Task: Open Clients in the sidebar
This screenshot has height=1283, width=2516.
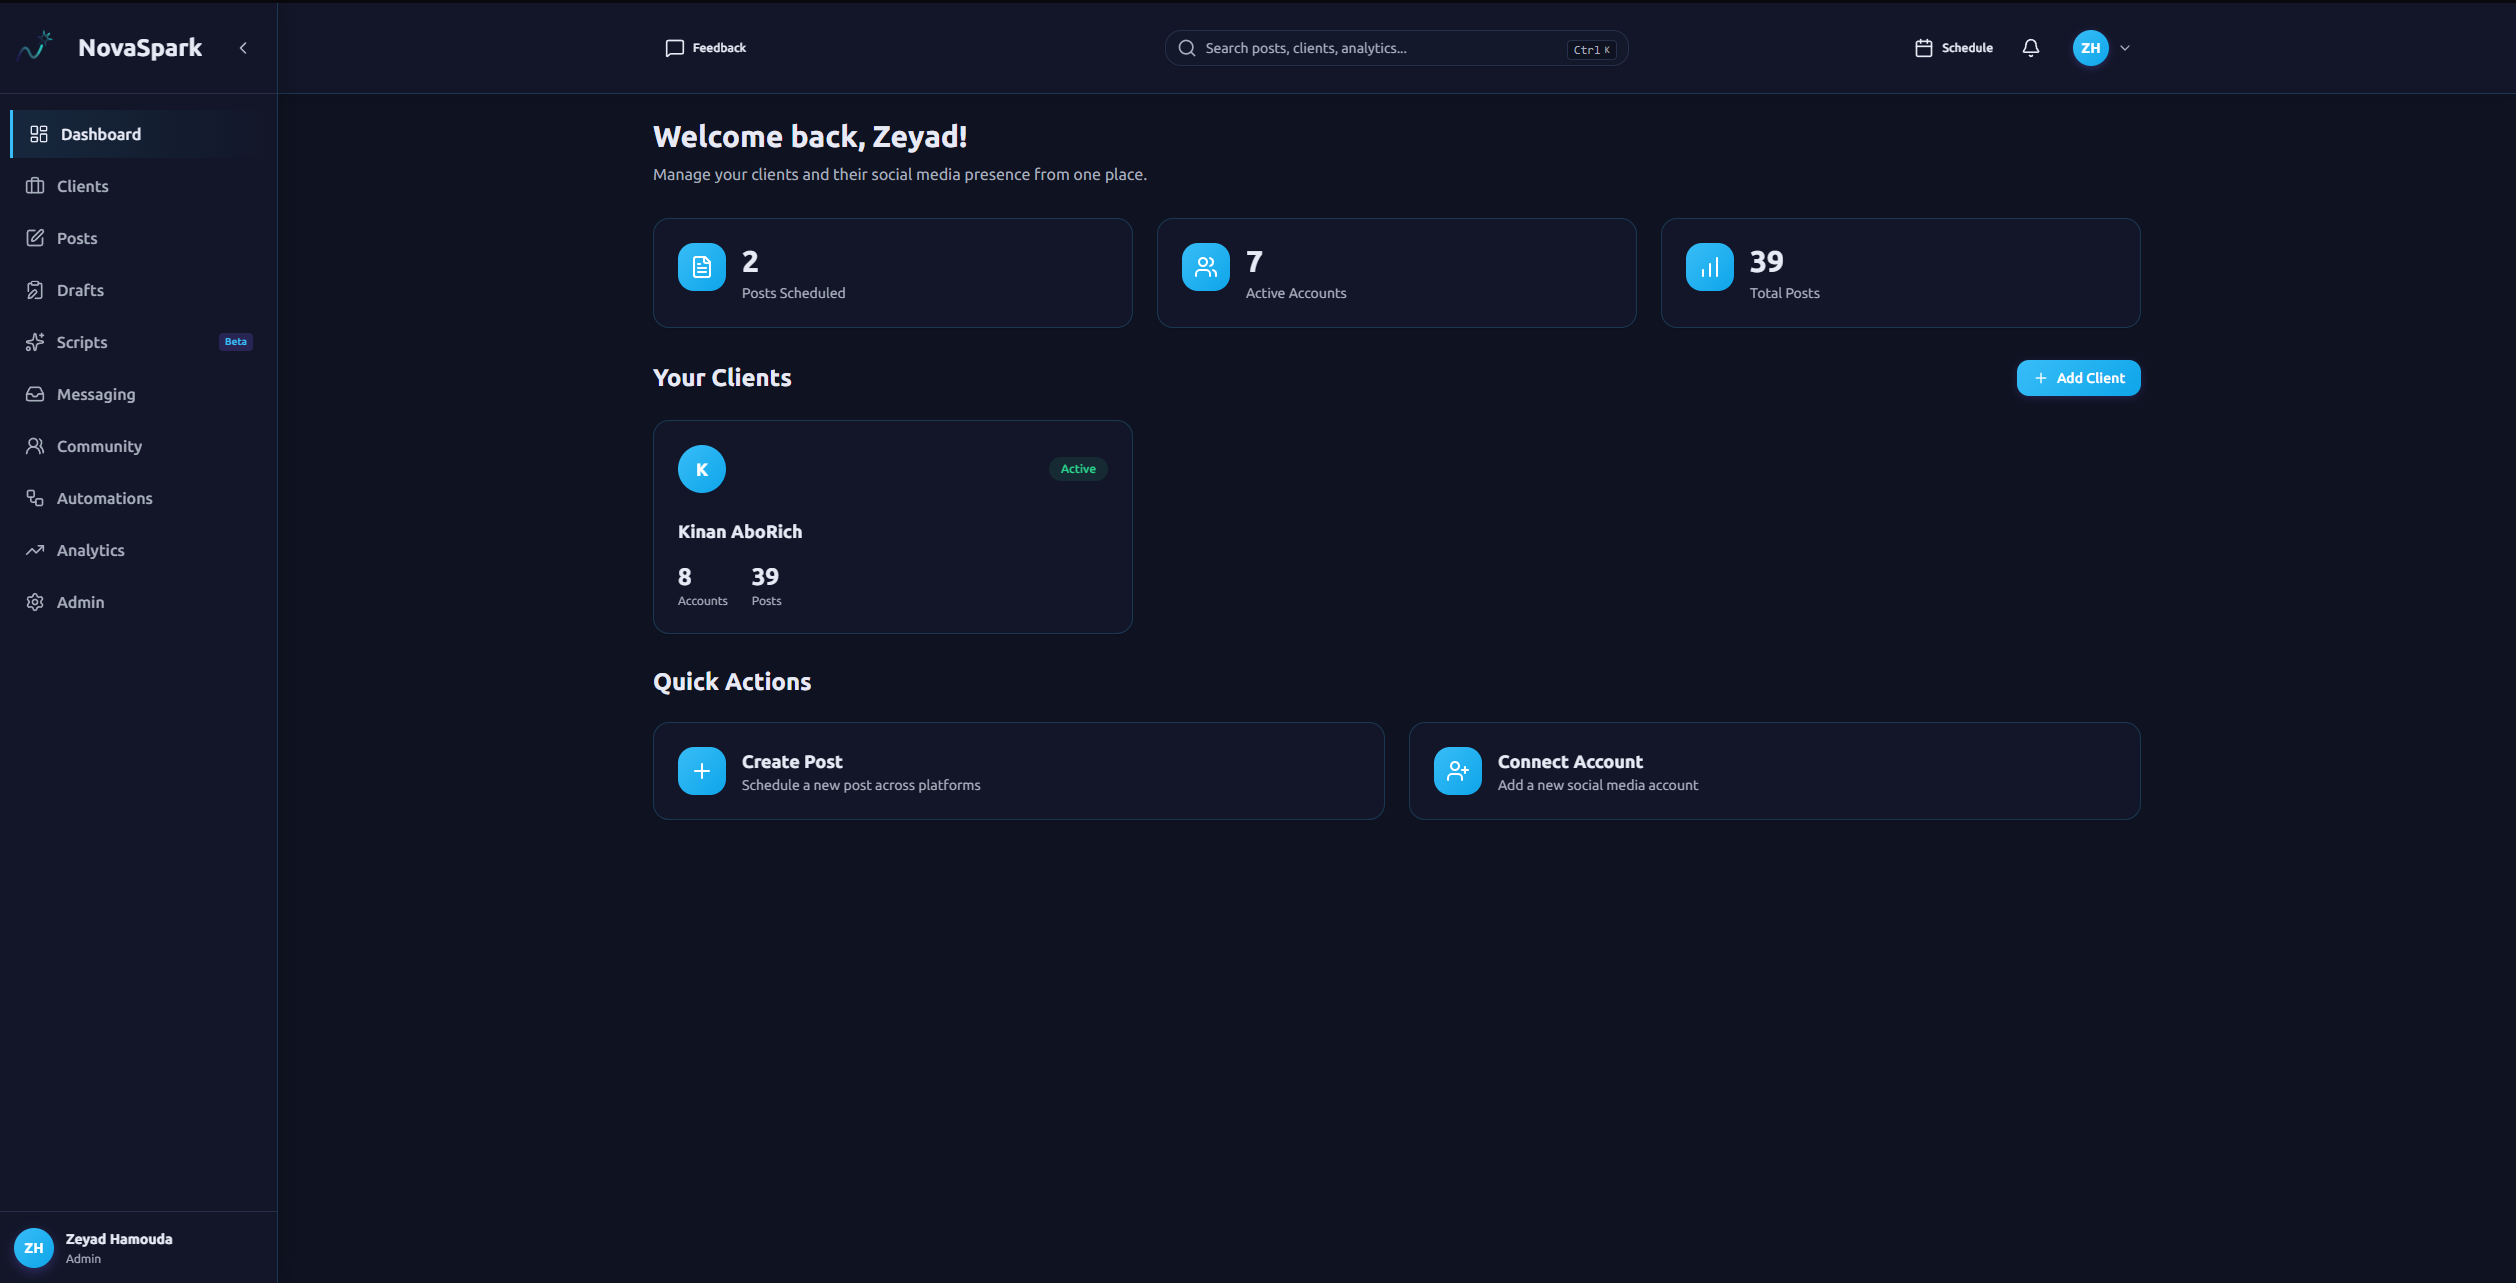Action: (82, 186)
